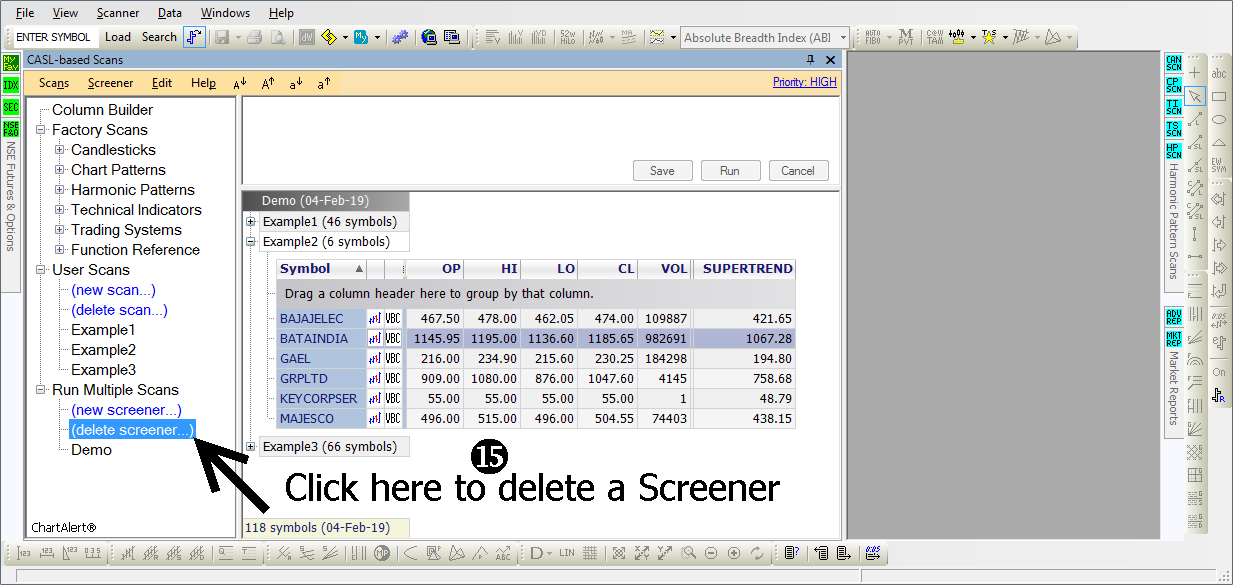This screenshot has height=585, width=1233.
Task: Expand the Harmonic Patterns tree node
Action: [x=60, y=190]
